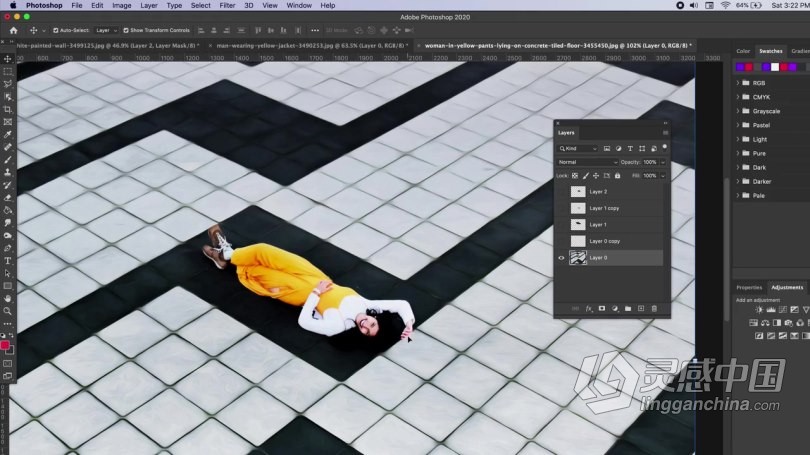Select the Eyedropper tool
The width and height of the screenshot is (810, 455).
pyautogui.click(x=8, y=135)
